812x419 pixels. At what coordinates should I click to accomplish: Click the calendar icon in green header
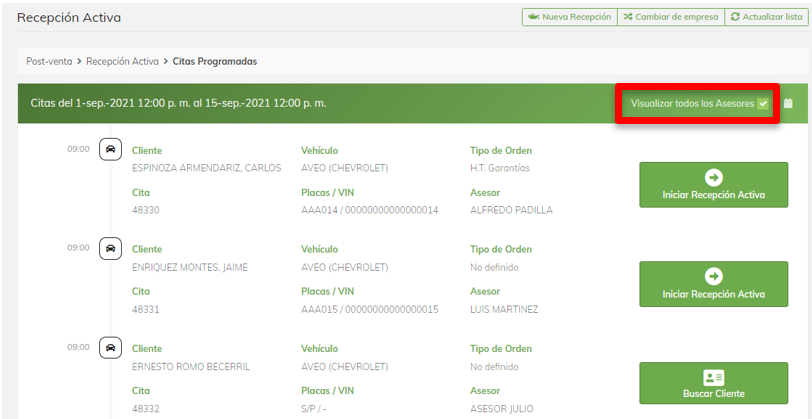point(788,103)
